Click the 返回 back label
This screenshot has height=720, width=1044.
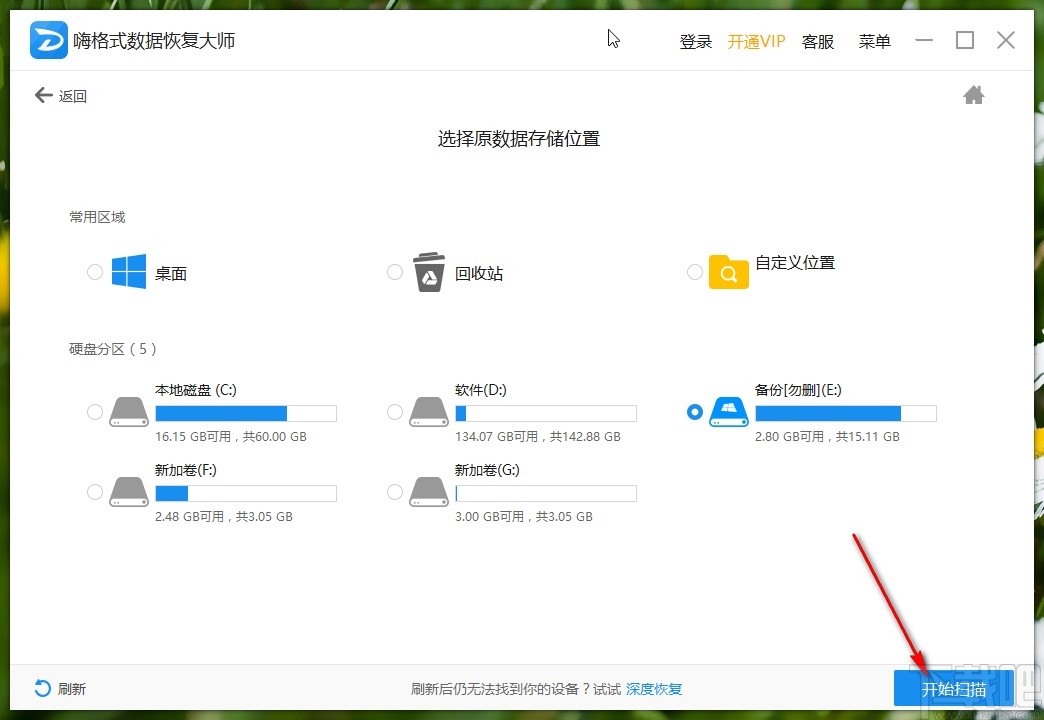click(73, 96)
